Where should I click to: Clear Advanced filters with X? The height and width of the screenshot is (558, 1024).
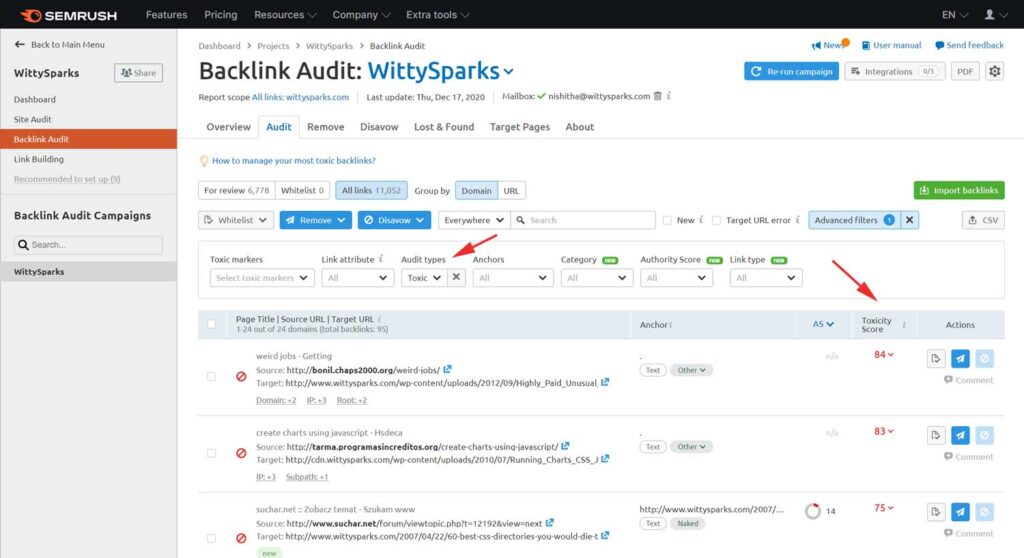click(x=909, y=220)
